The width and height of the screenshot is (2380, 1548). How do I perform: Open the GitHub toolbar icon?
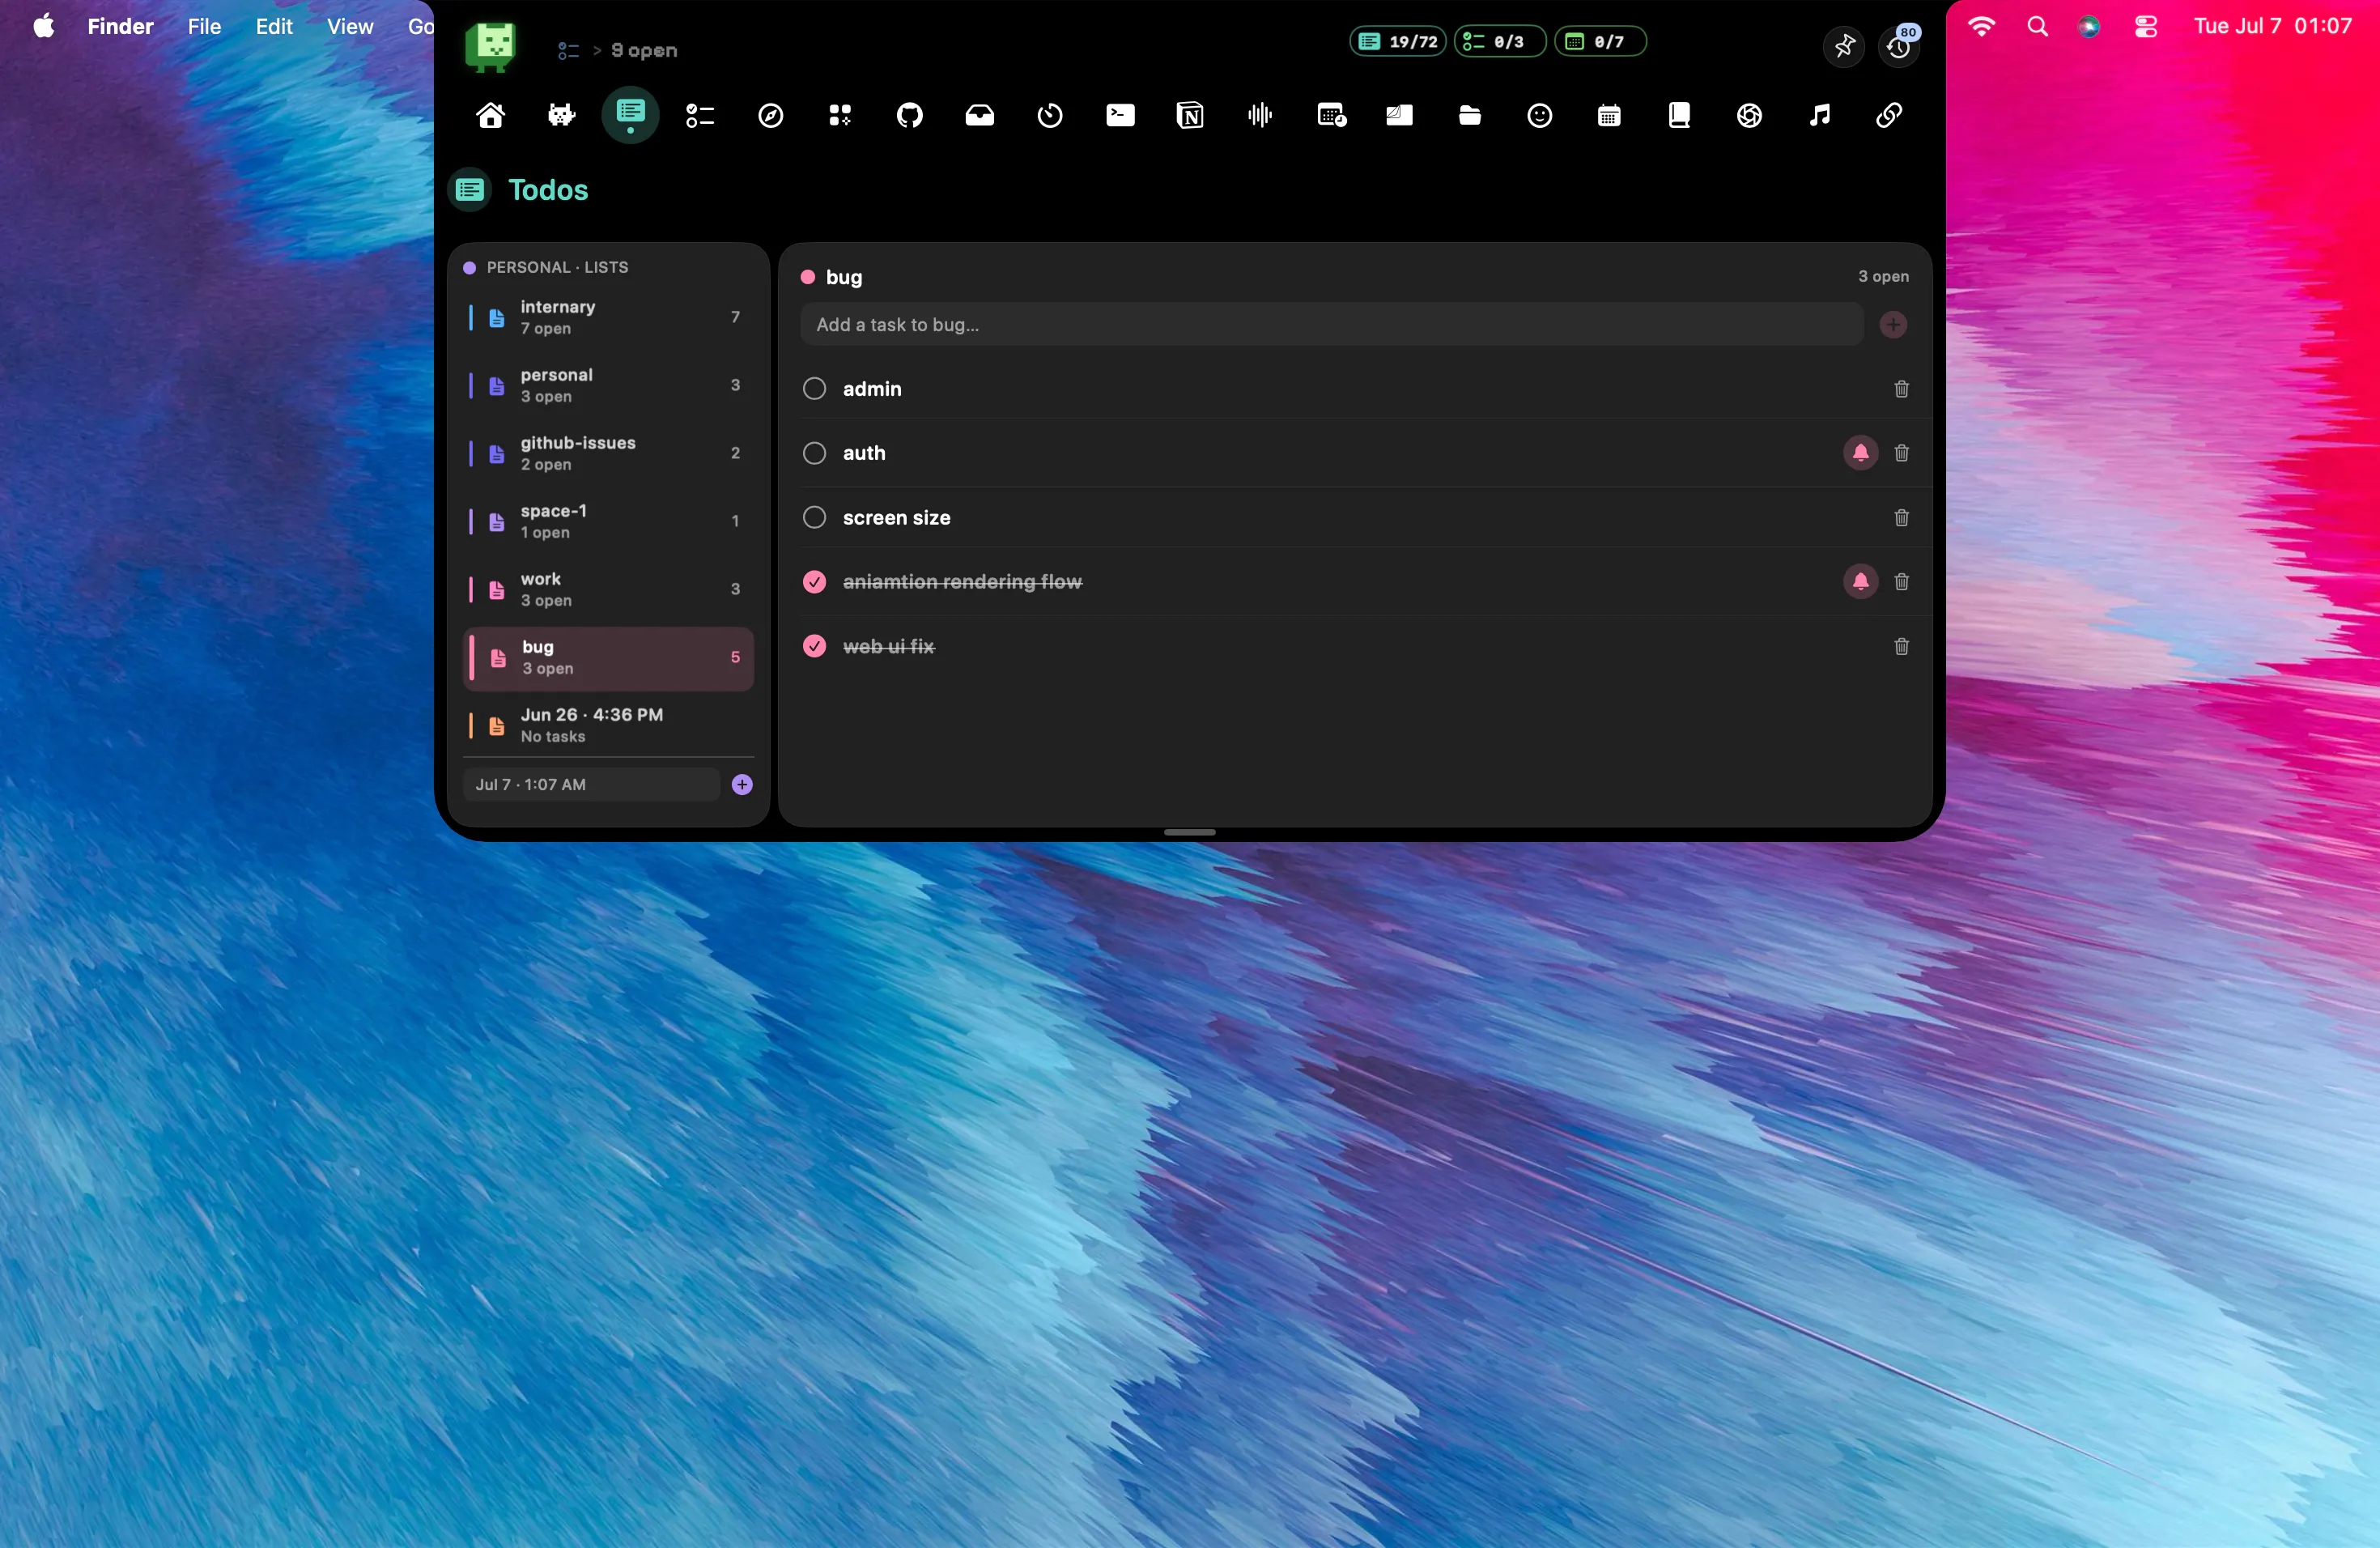[909, 115]
